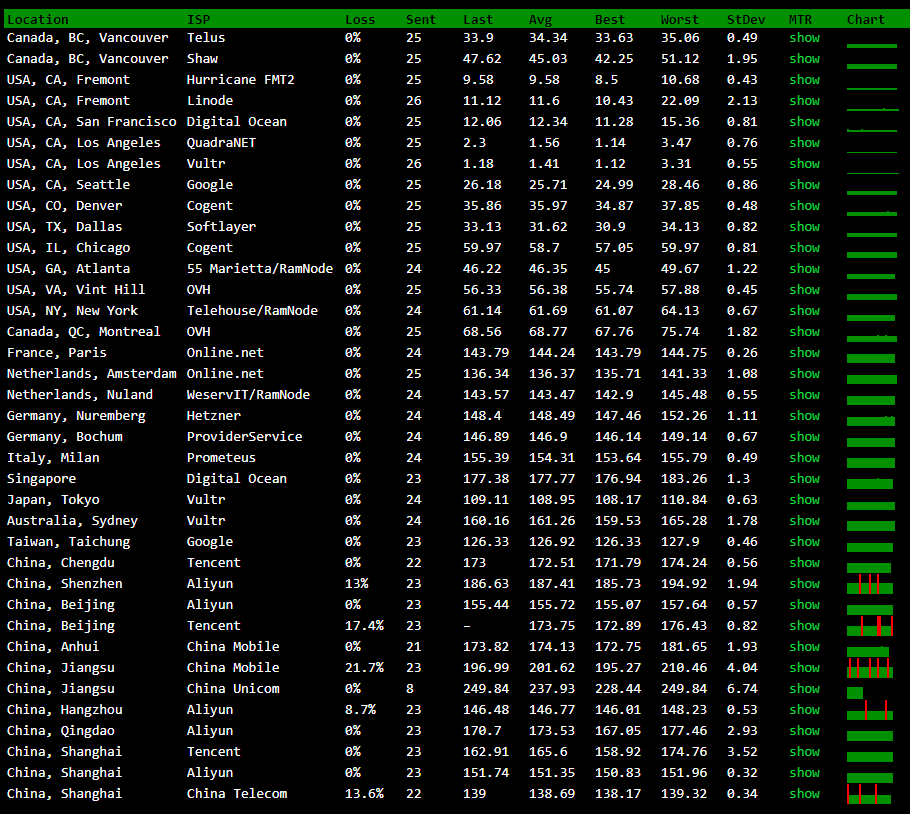Screen dimensions: 910x814
Task: Click Jiangsu China Unicom latency chart
Action: click(x=855, y=693)
